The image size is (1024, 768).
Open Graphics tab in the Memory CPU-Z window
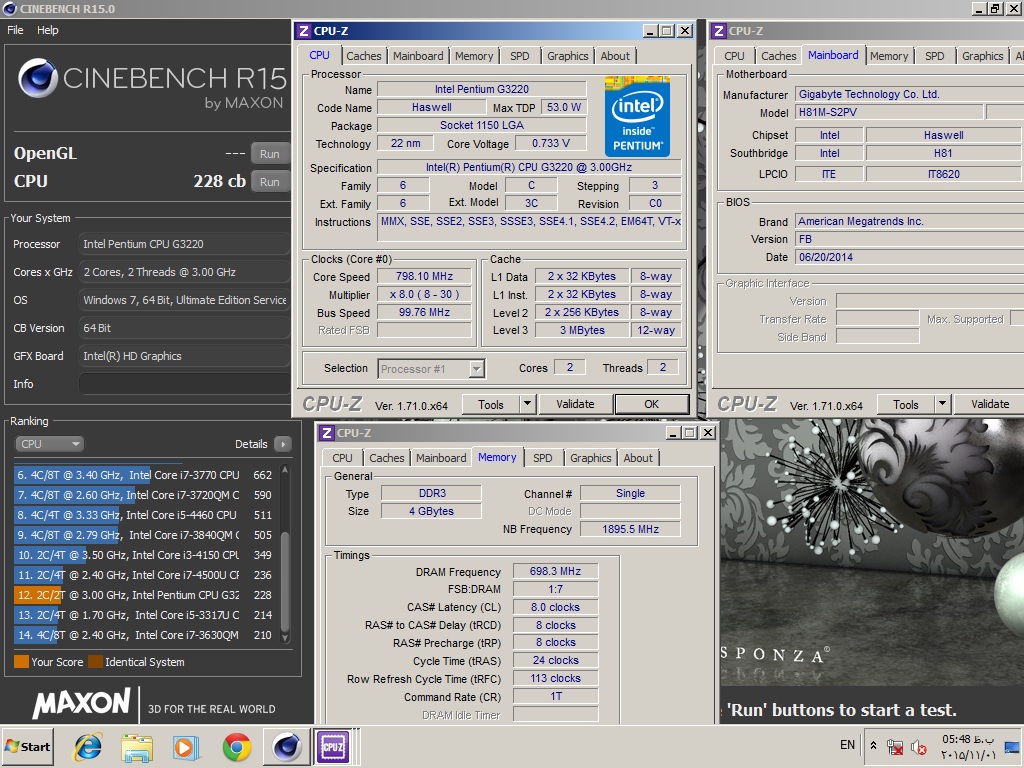590,458
